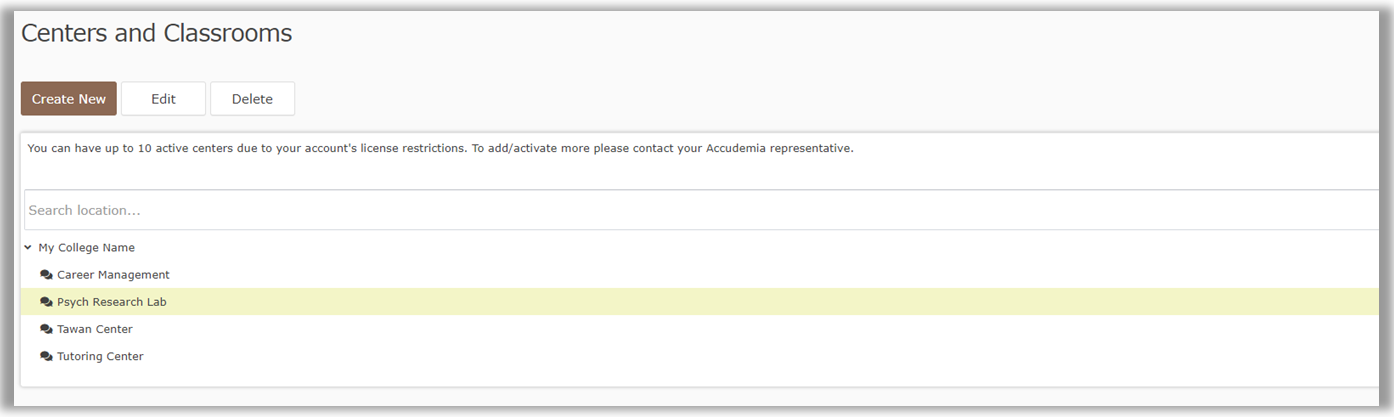Select the Career Management center label
This screenshot has height=417, width=1394.
pyautogui.click(x=113, y=275)
